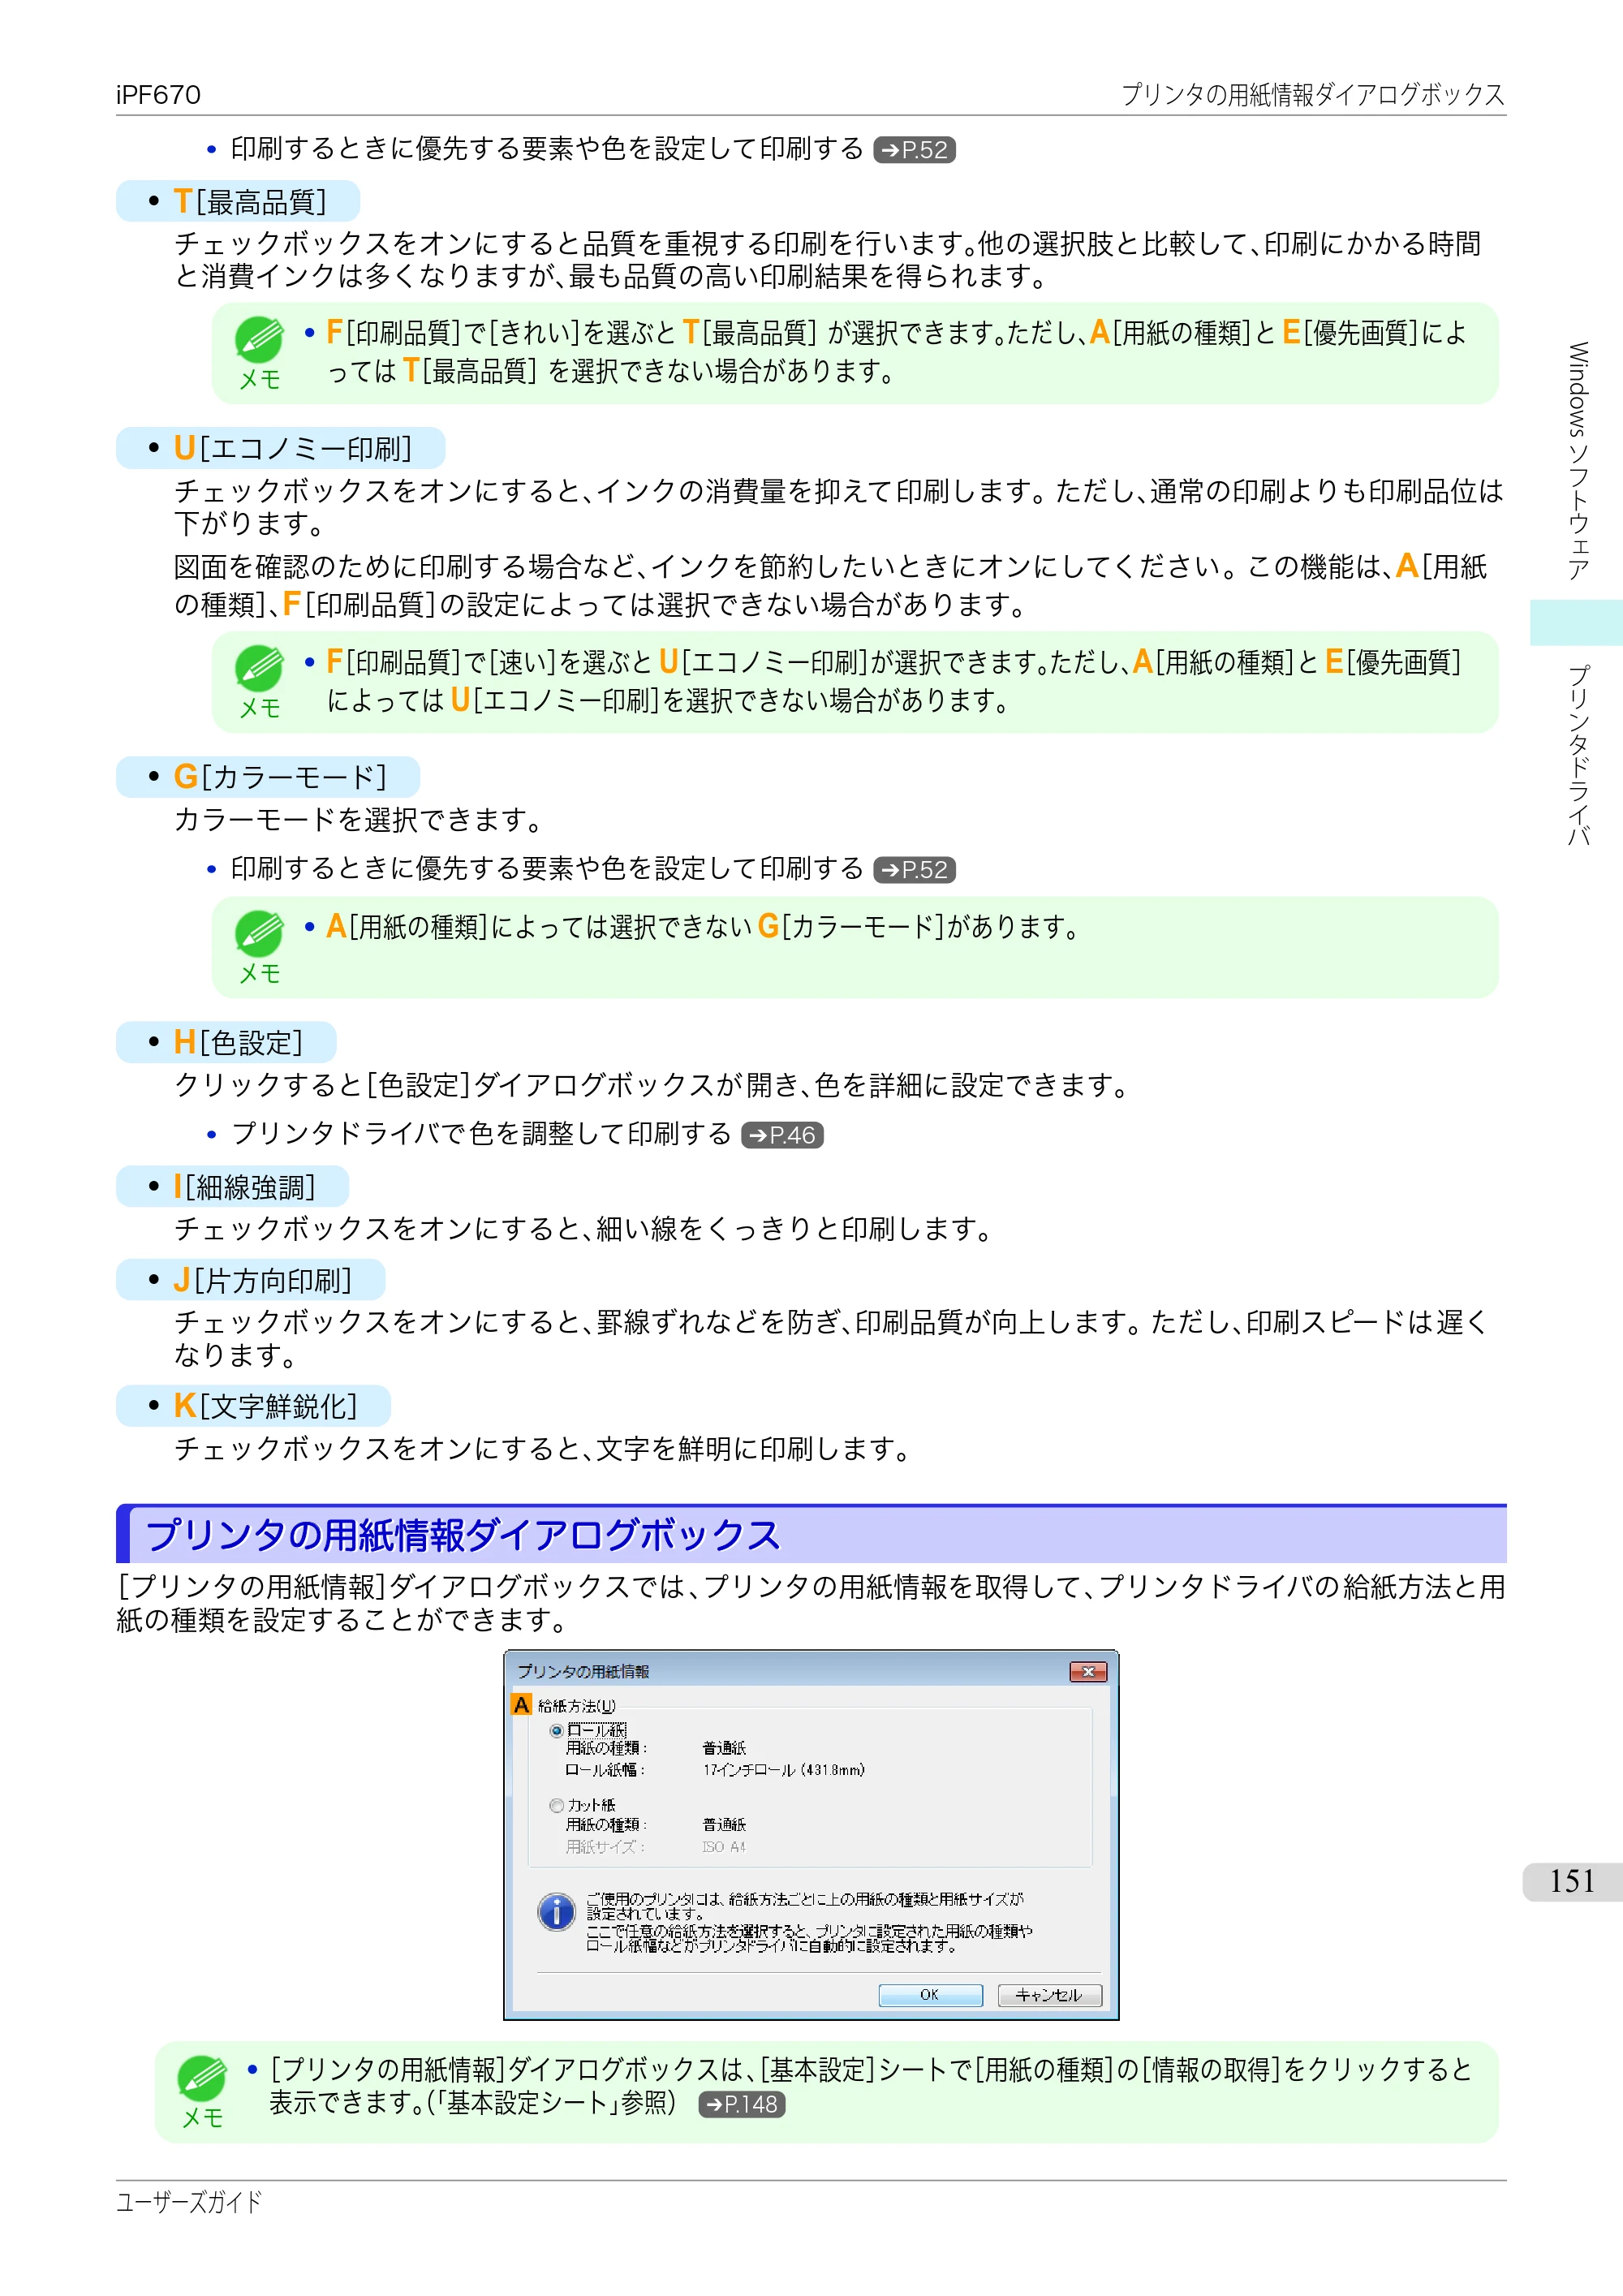Click the blue information icon in the dialog
The width and height of the screenshot is (1623, 2296).
[x=556, y=1912]
